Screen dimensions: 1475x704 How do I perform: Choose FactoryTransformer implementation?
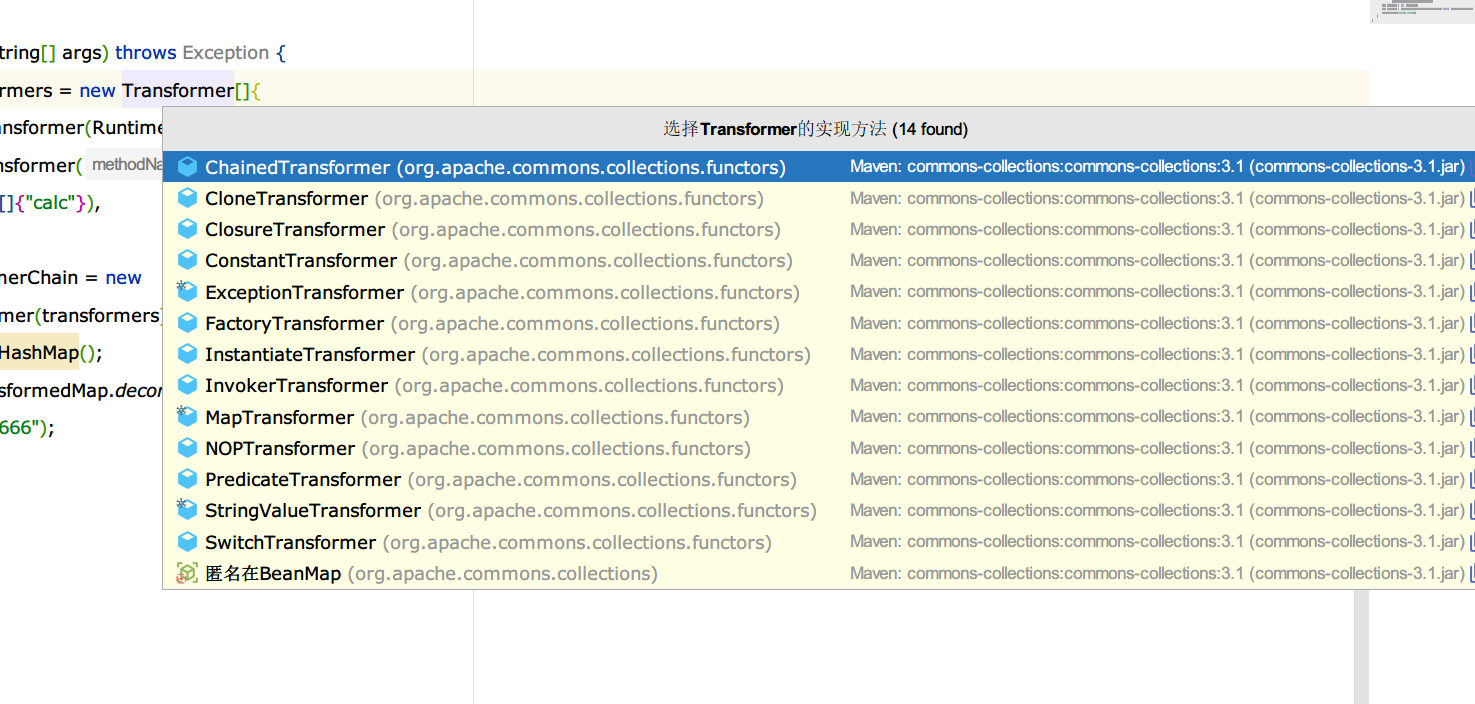tap(818, 323)
